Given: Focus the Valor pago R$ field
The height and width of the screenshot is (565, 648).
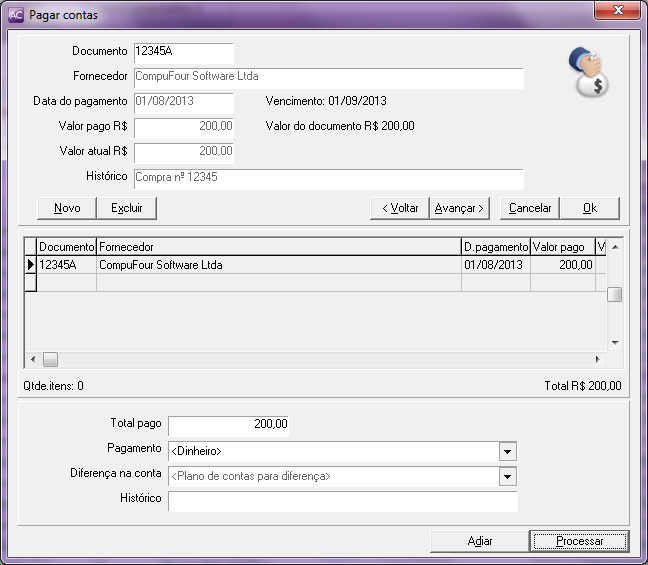Looking at the screenshot, I should coord(183,127).
